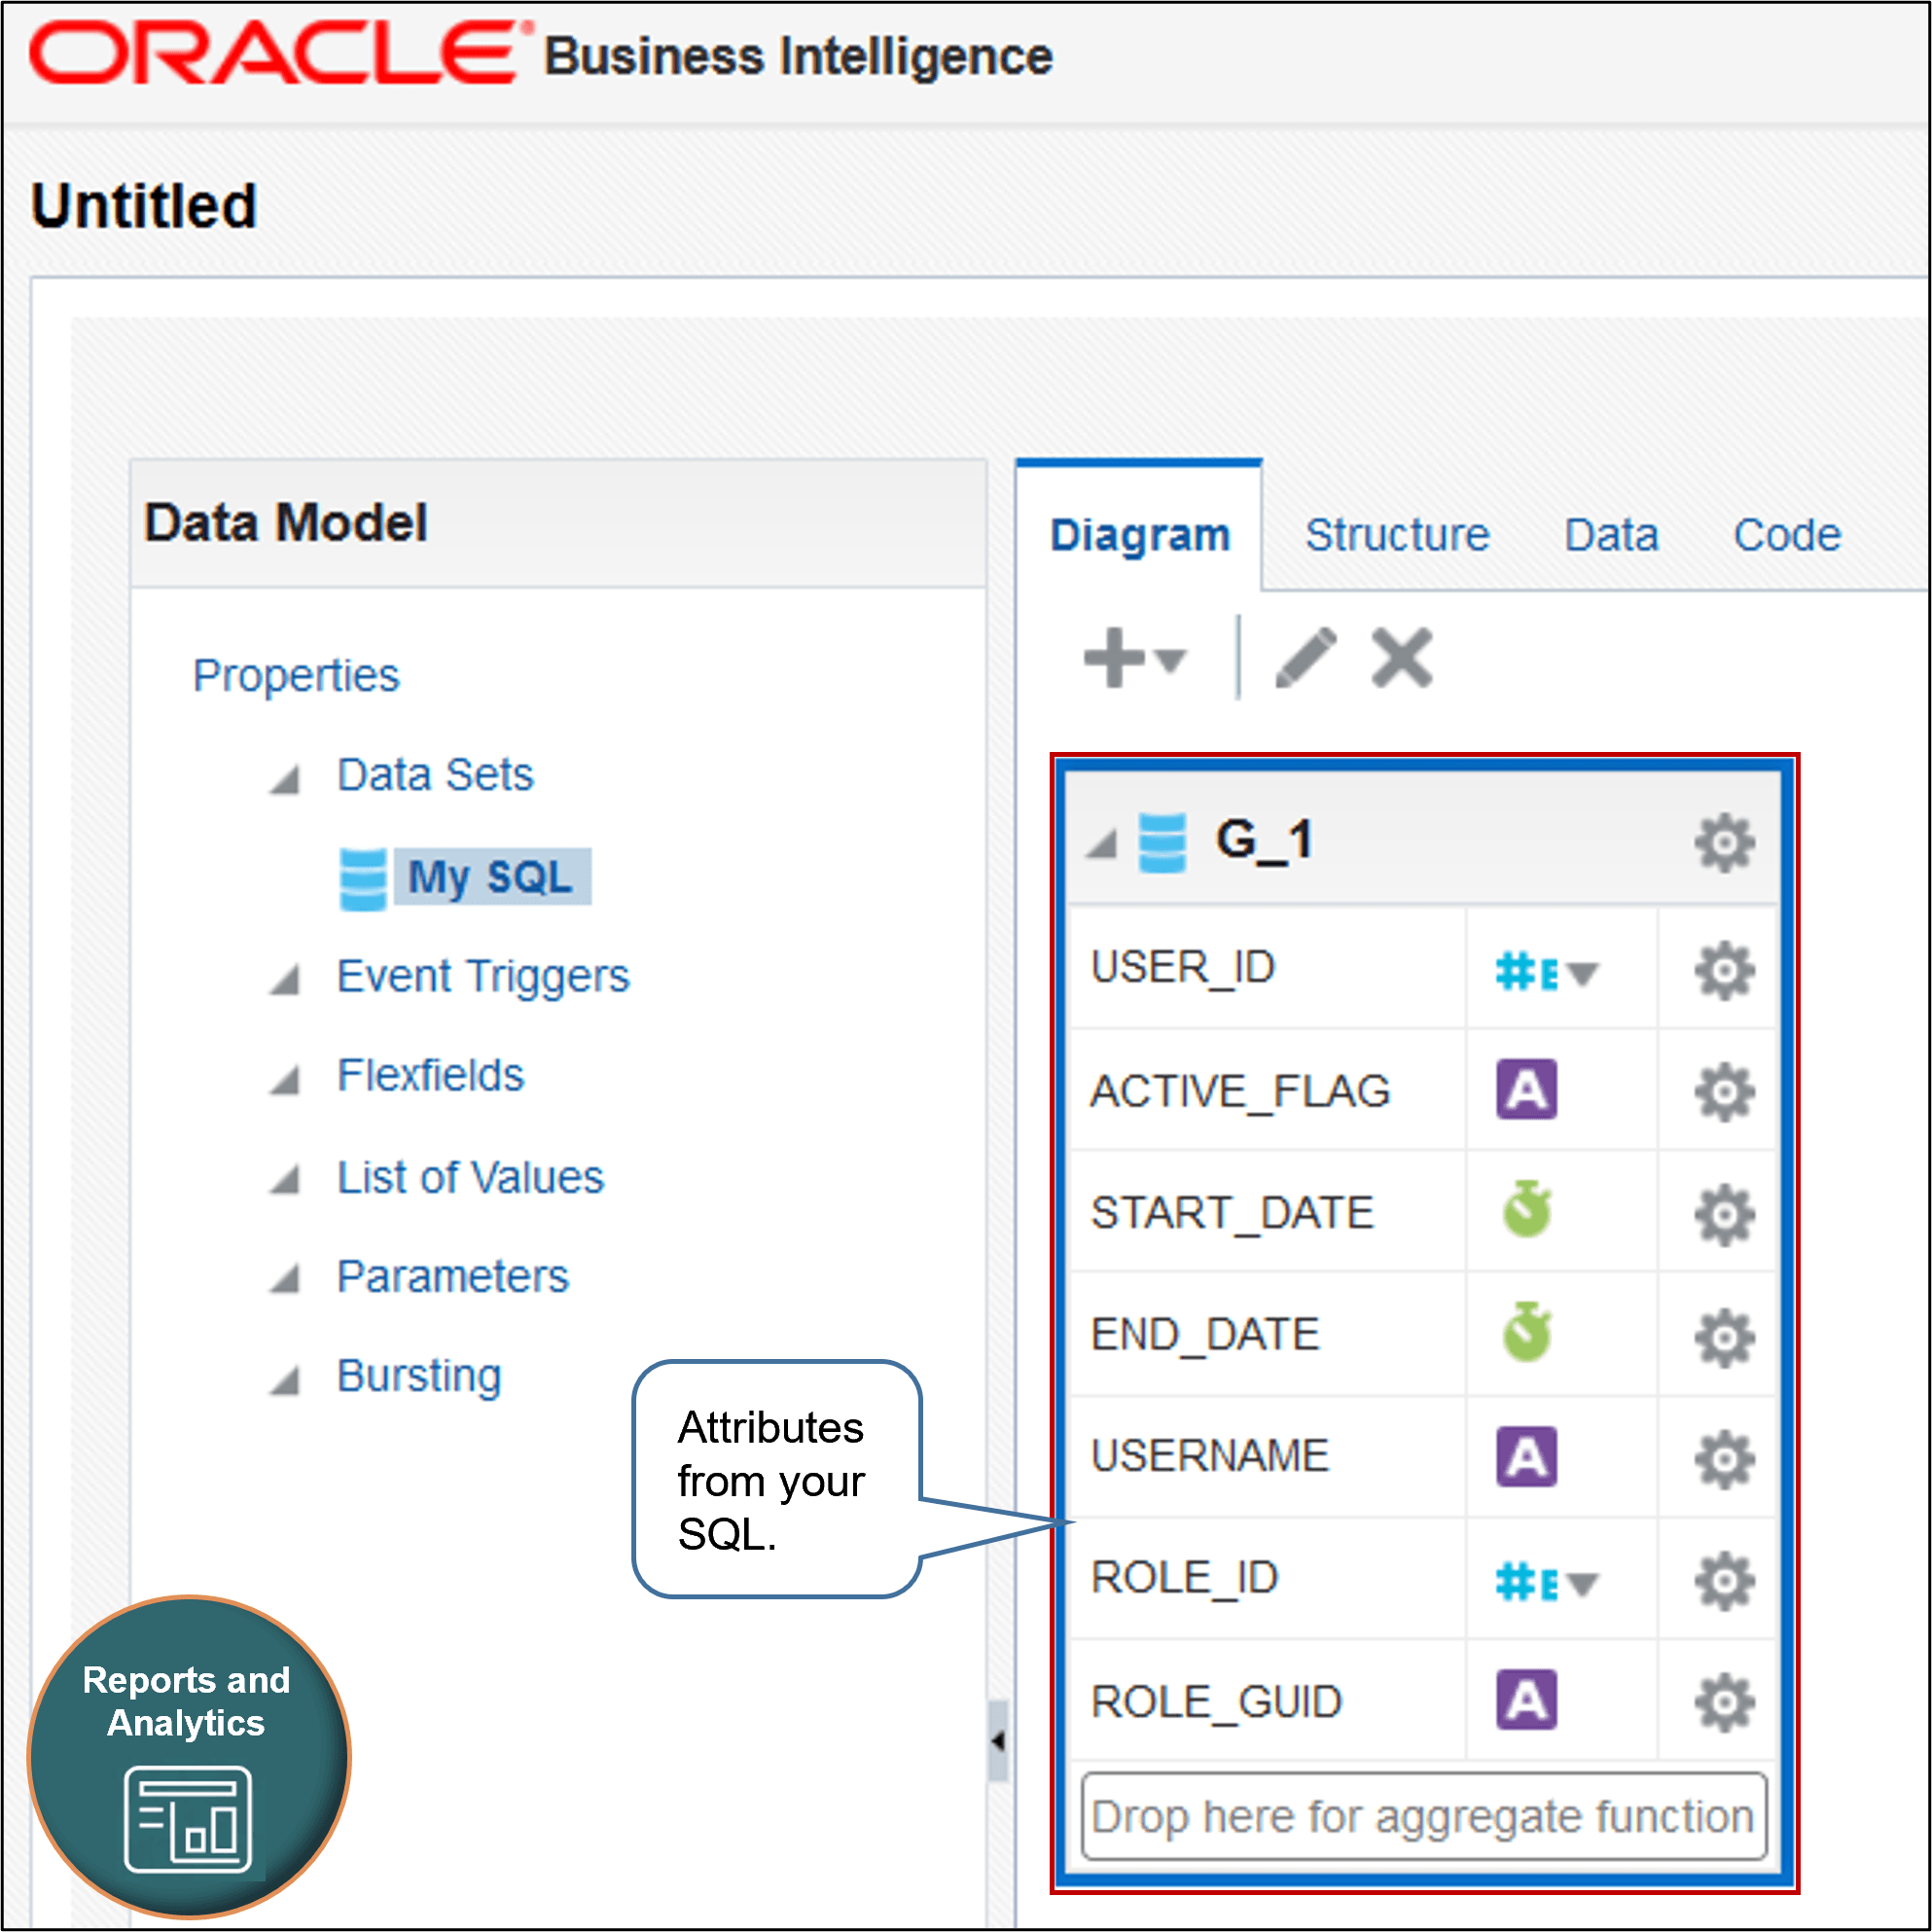Collapse the G_1 group header triangle
The height and width of the screenshot is (1932, 1932).
pyautogui.click(x=1102, y=845)
